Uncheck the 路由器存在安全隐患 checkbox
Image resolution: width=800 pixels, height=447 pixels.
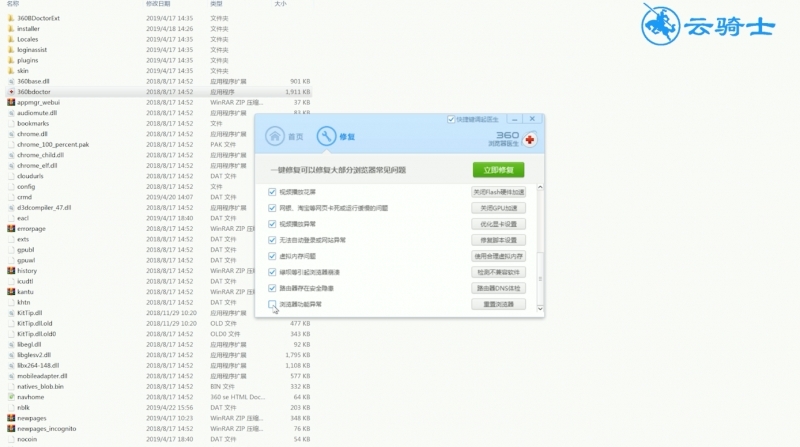tap(272, 288)
